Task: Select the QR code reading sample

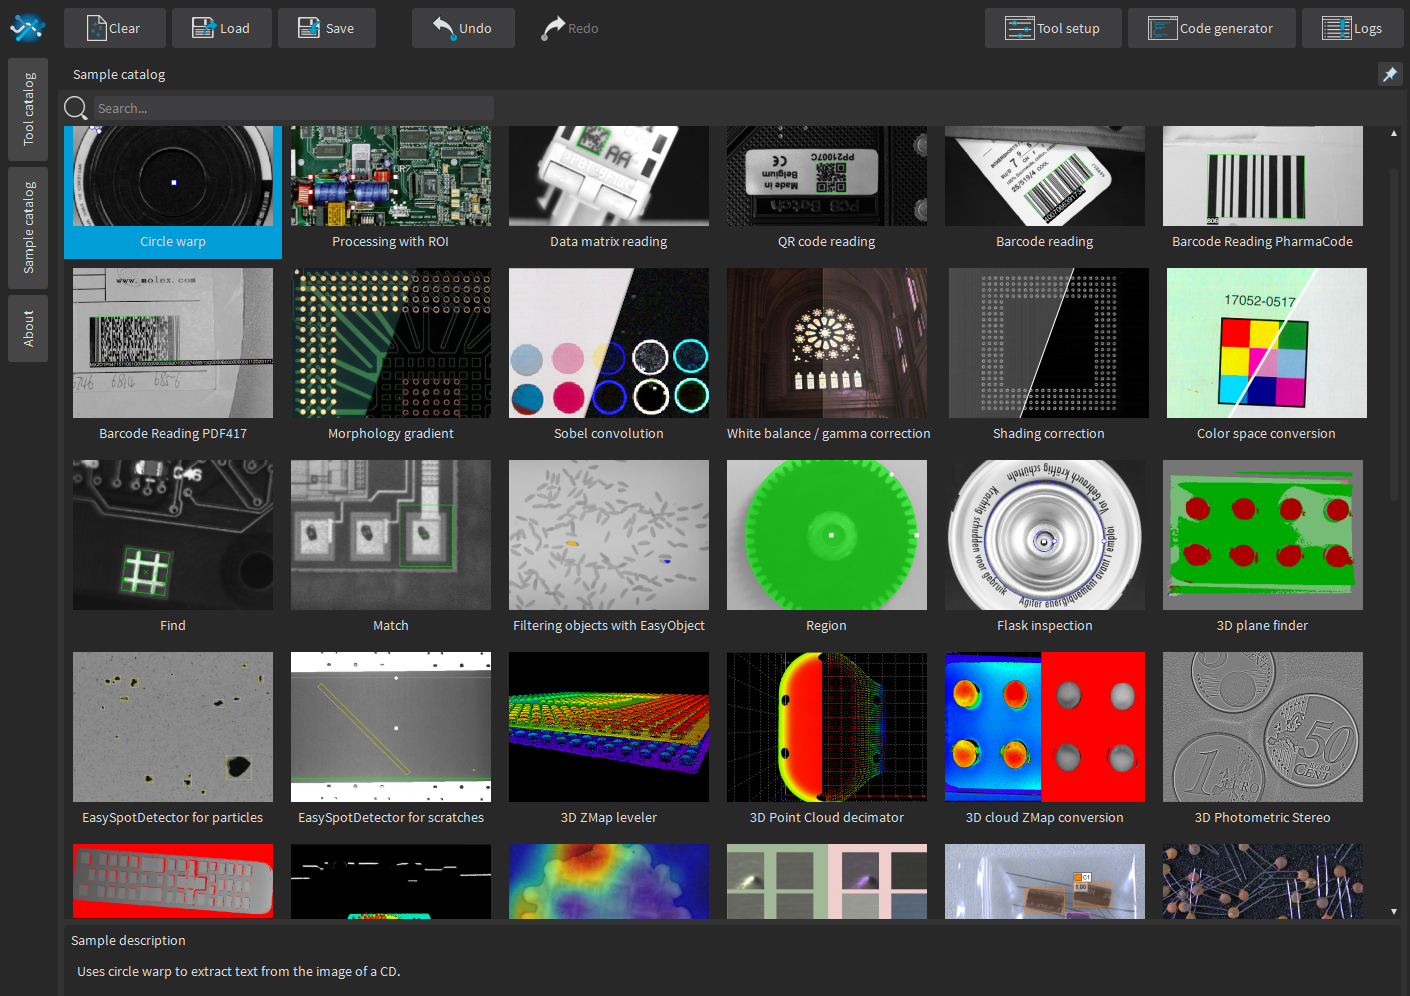Action: [x=826, y=188]
